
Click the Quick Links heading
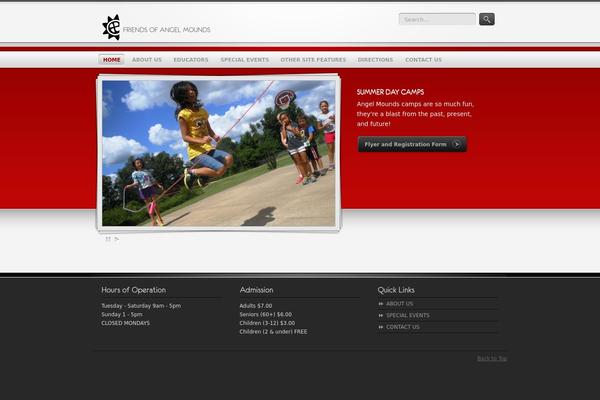396,290
